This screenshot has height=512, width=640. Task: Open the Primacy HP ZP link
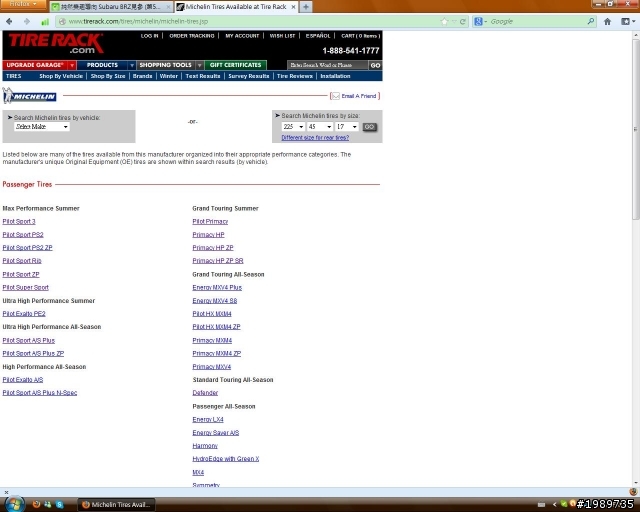213,247
